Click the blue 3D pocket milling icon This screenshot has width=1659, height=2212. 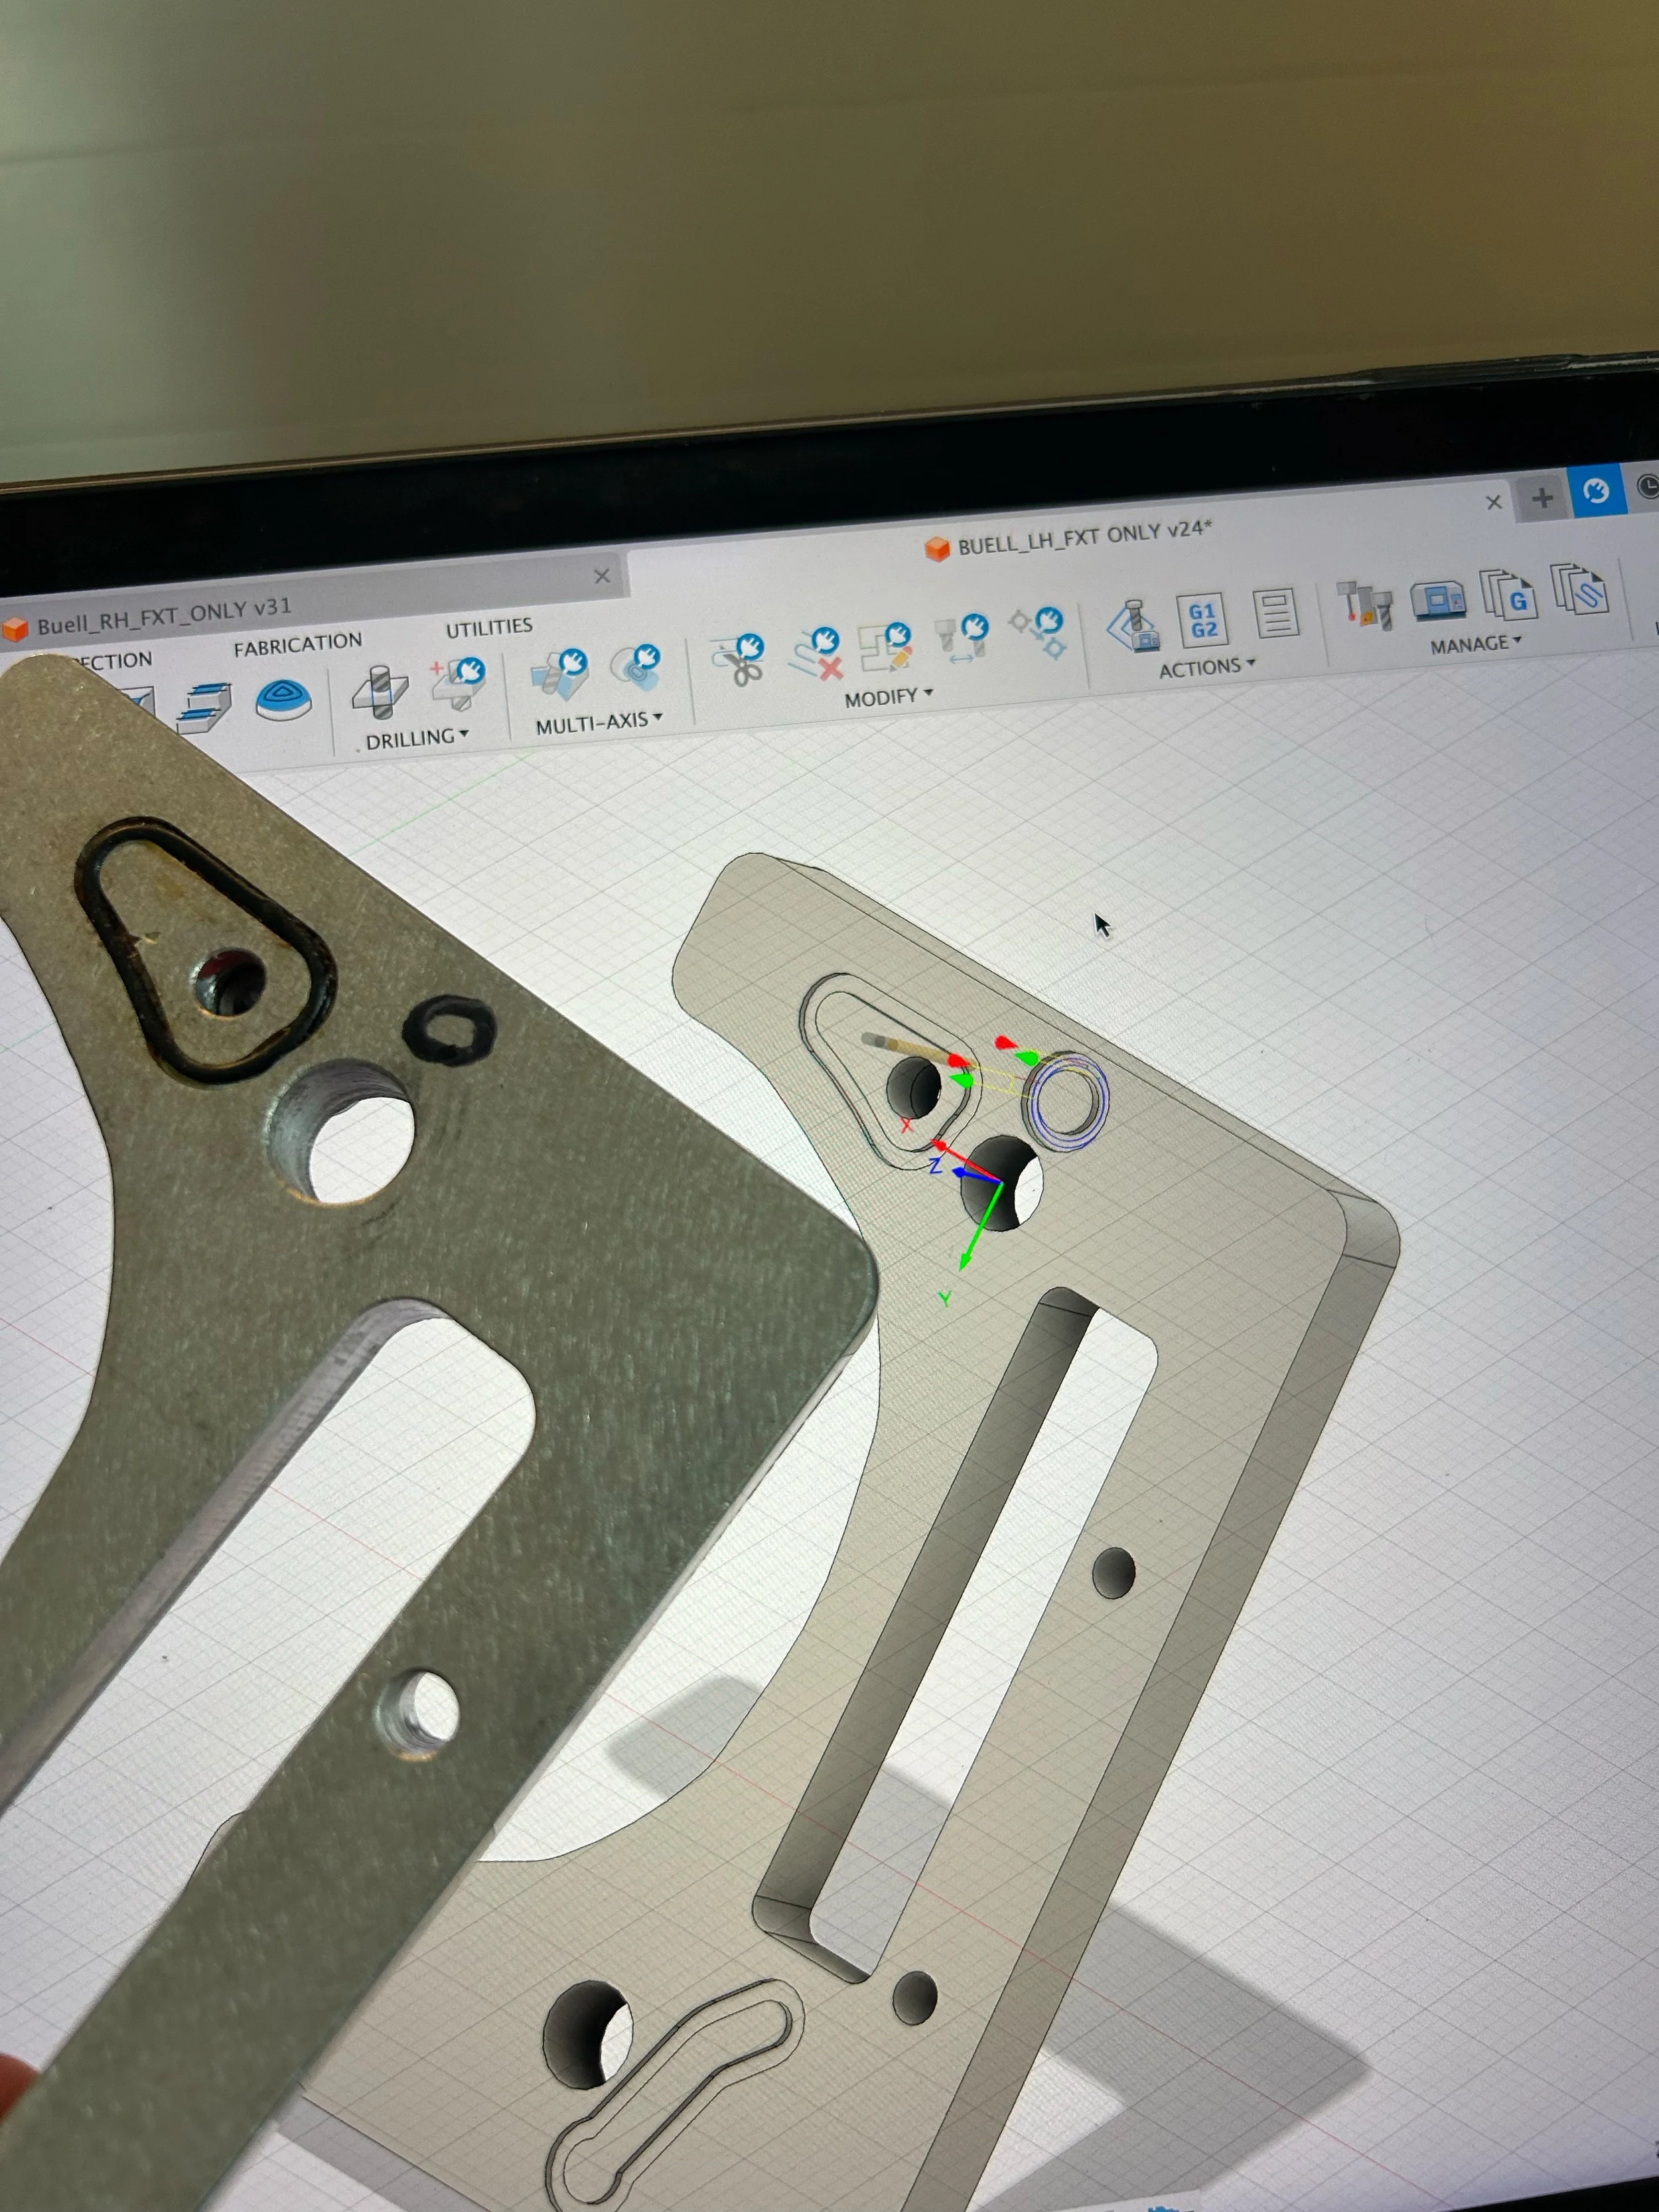click(283, 701)
